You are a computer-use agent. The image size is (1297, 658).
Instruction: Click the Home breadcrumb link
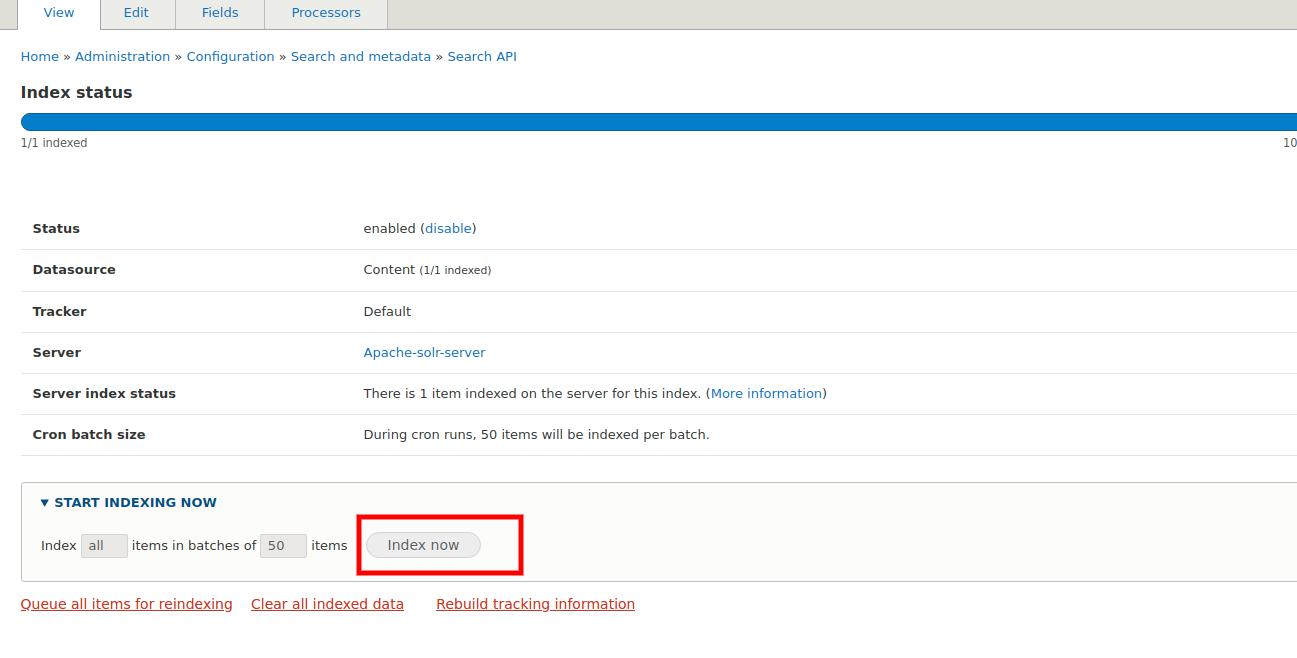pos(39,56)
